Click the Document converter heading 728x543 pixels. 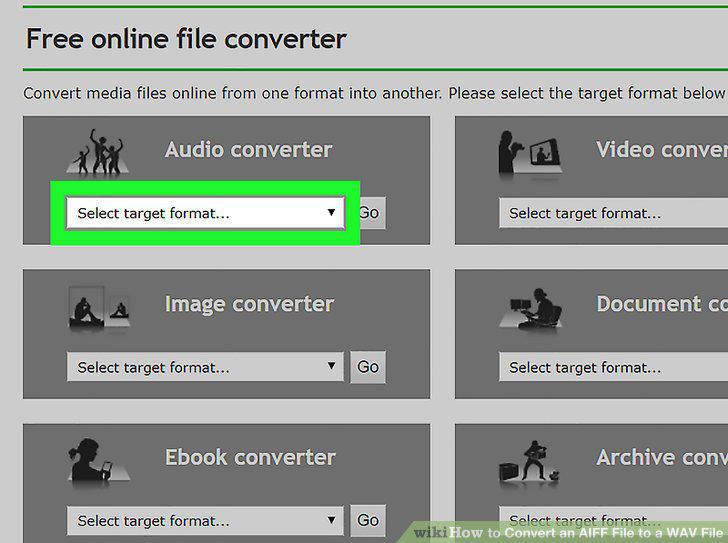pyautogui.click(x=662, y=304)
